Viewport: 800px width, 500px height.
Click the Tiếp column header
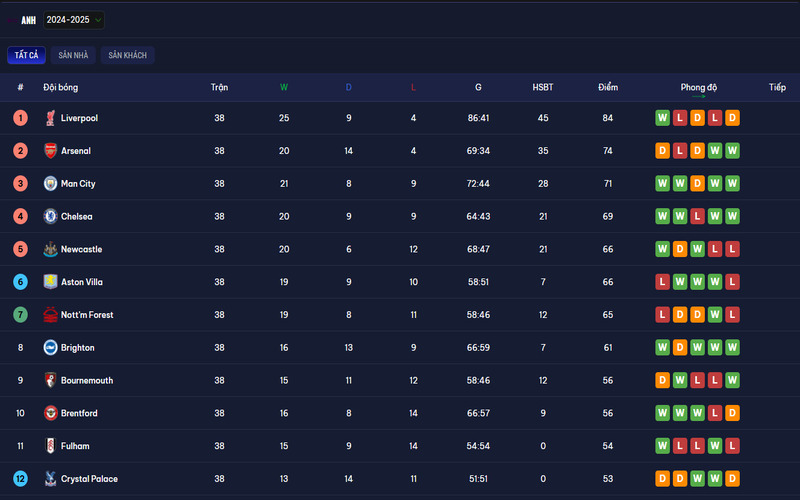pyautogui.click(x=777, y=87)
